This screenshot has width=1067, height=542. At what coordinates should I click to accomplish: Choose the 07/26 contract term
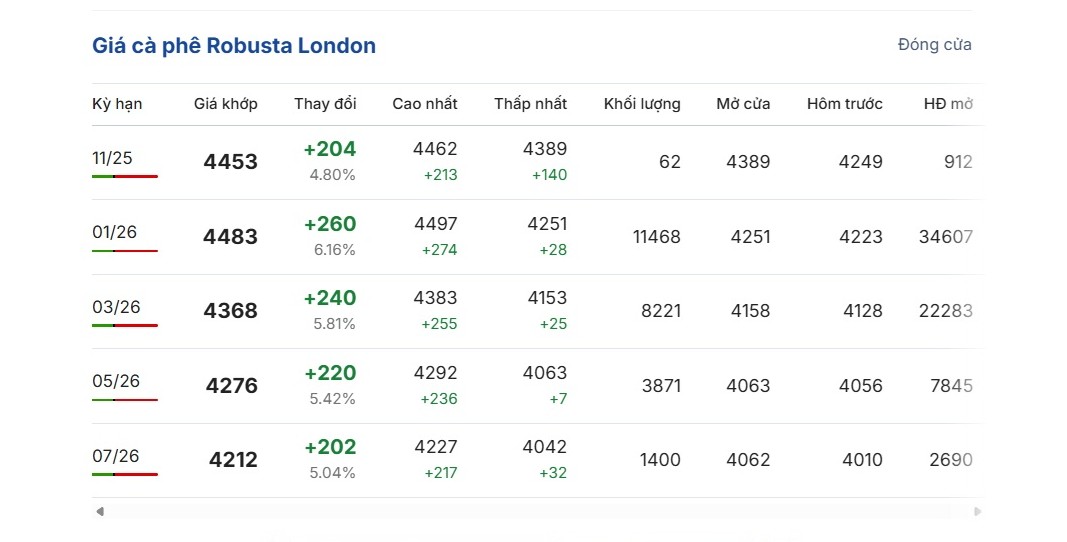116,456
